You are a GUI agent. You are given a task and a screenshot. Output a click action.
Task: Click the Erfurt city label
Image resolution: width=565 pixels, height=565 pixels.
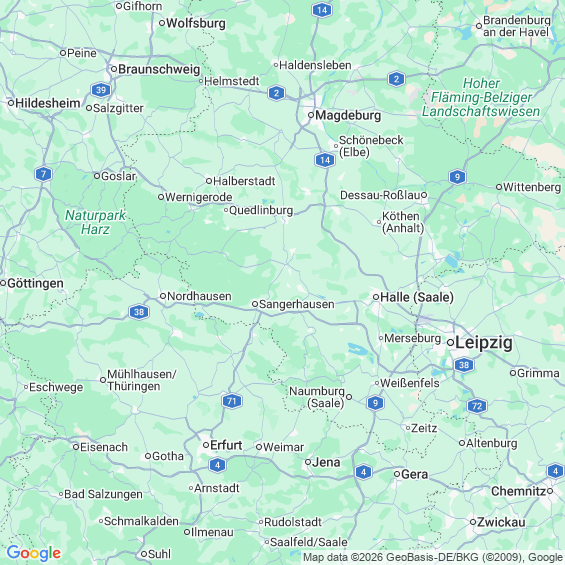(226, 445)
